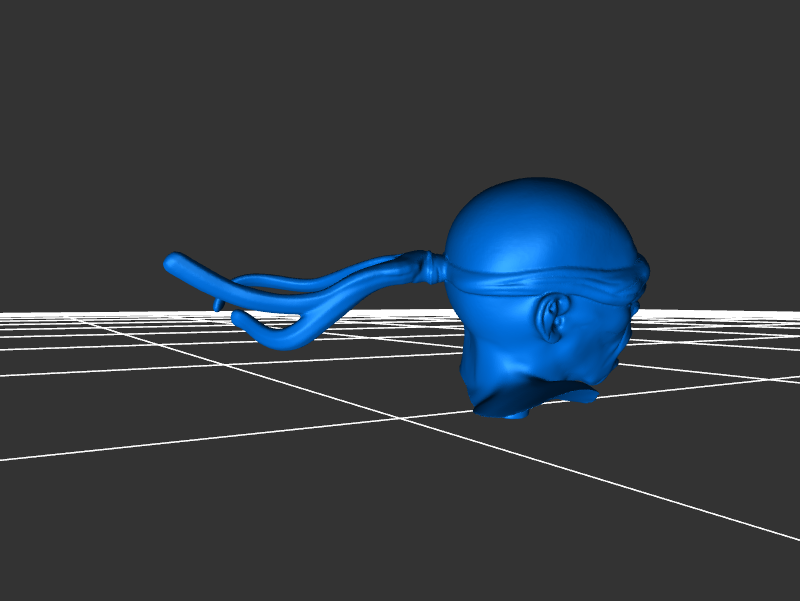This screenshot has width=800, height=601.
Task: Select the knot of the headband
Action: [431, 267]
